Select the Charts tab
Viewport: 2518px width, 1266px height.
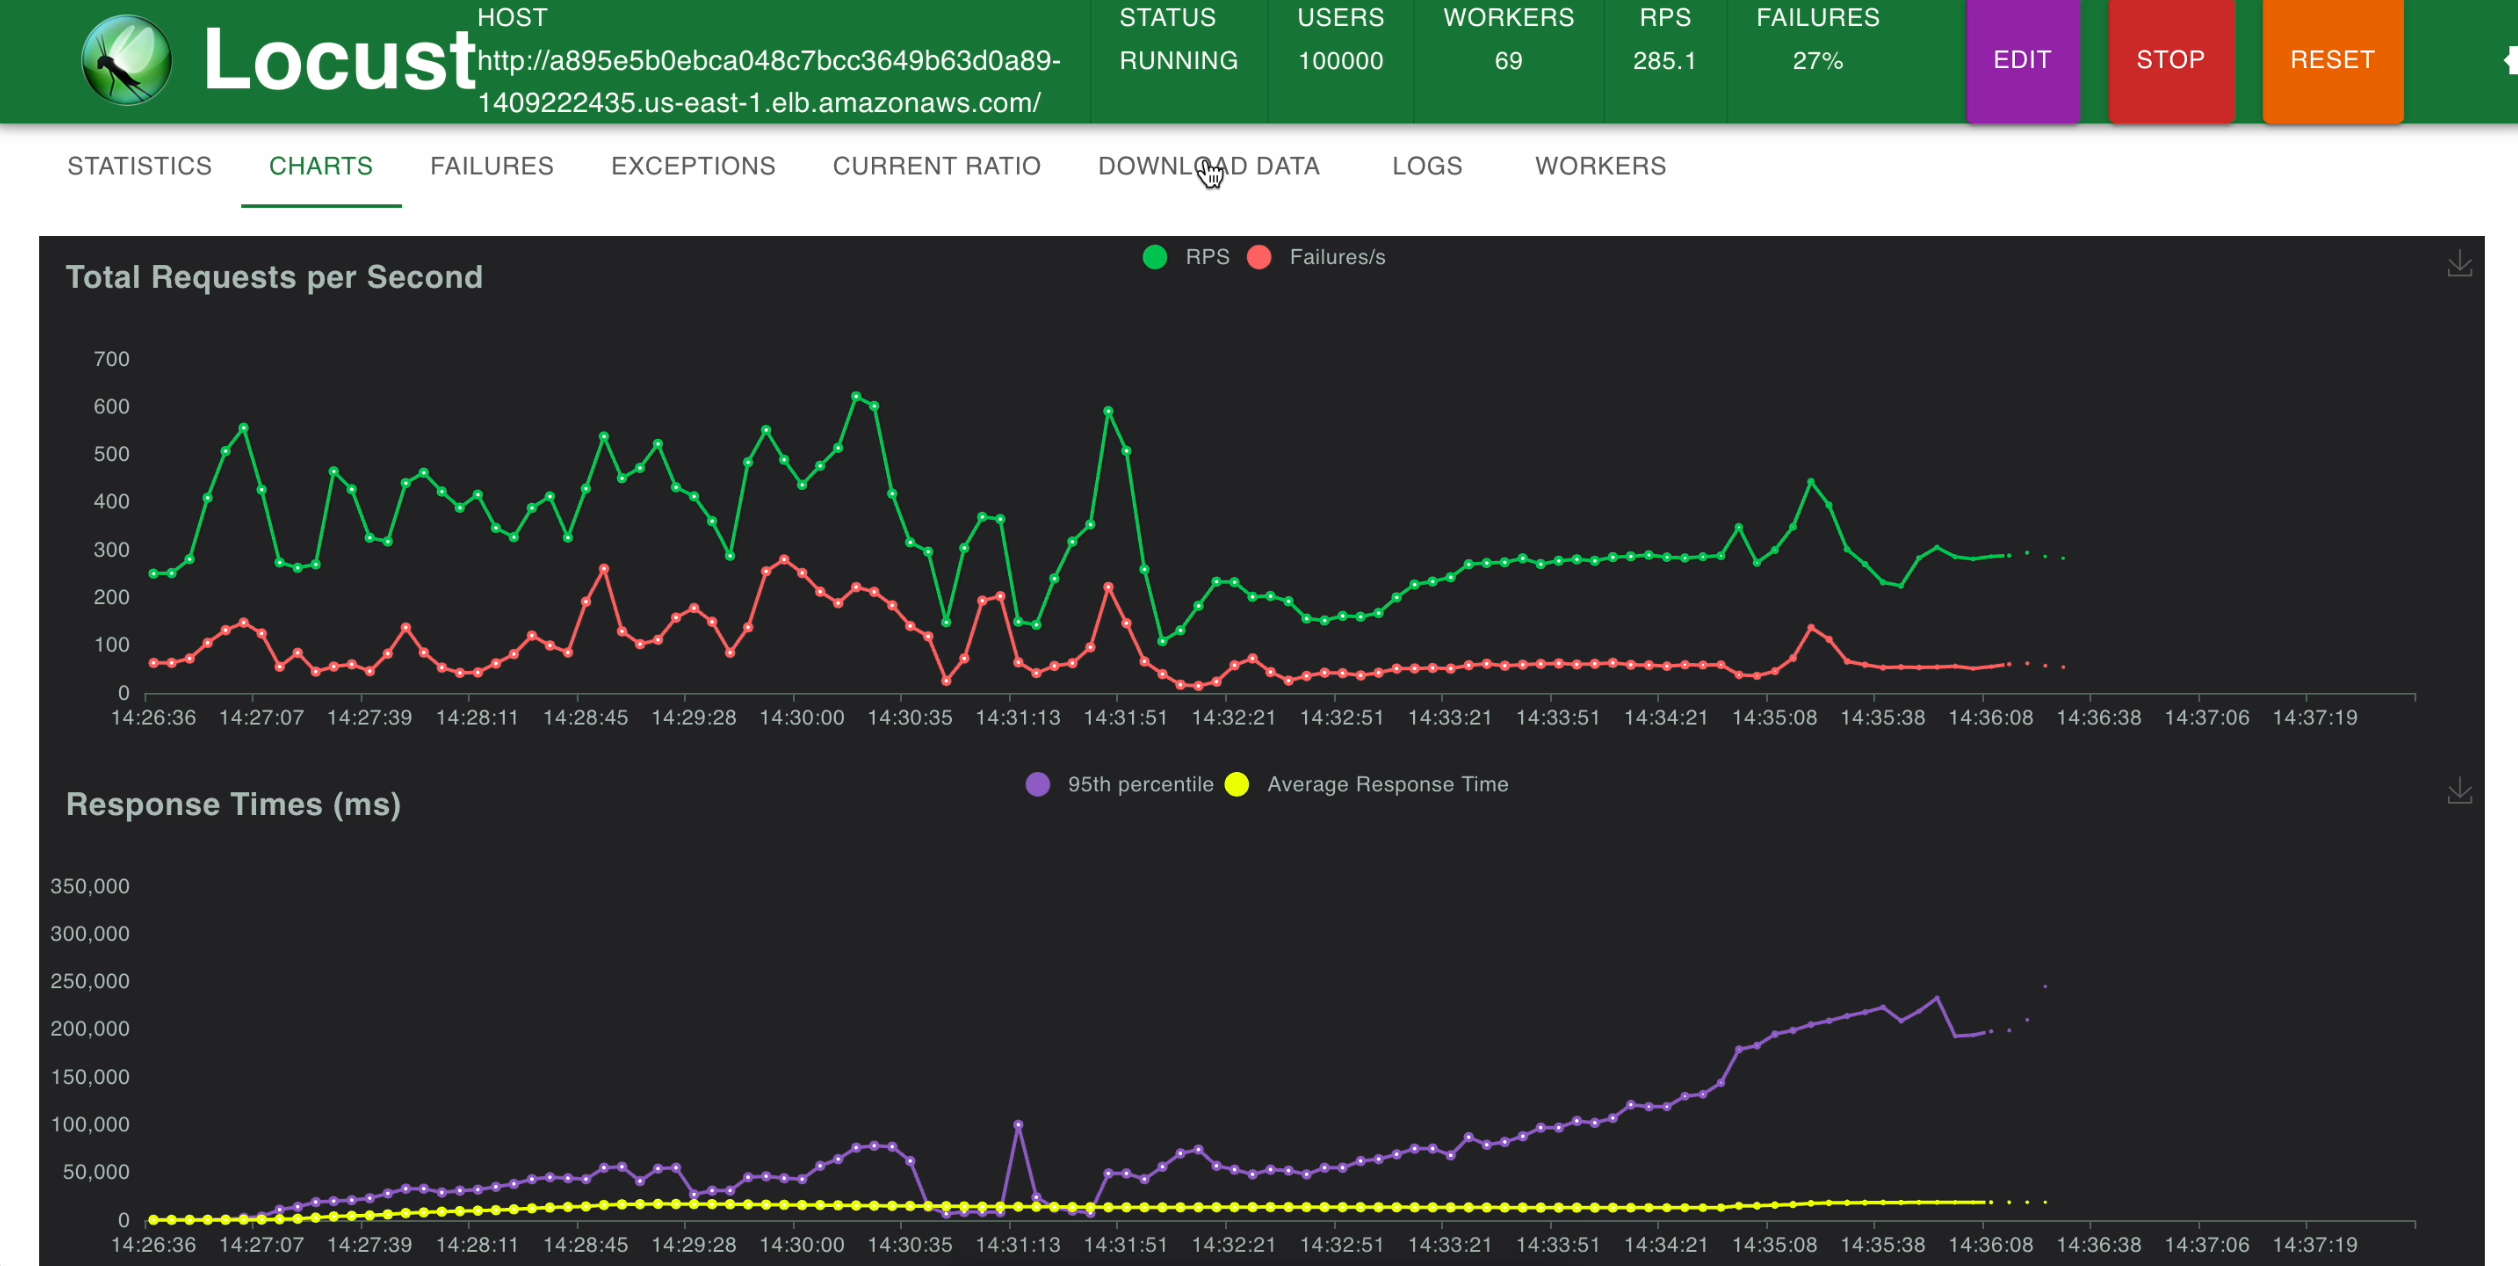(x=321, y=166)
